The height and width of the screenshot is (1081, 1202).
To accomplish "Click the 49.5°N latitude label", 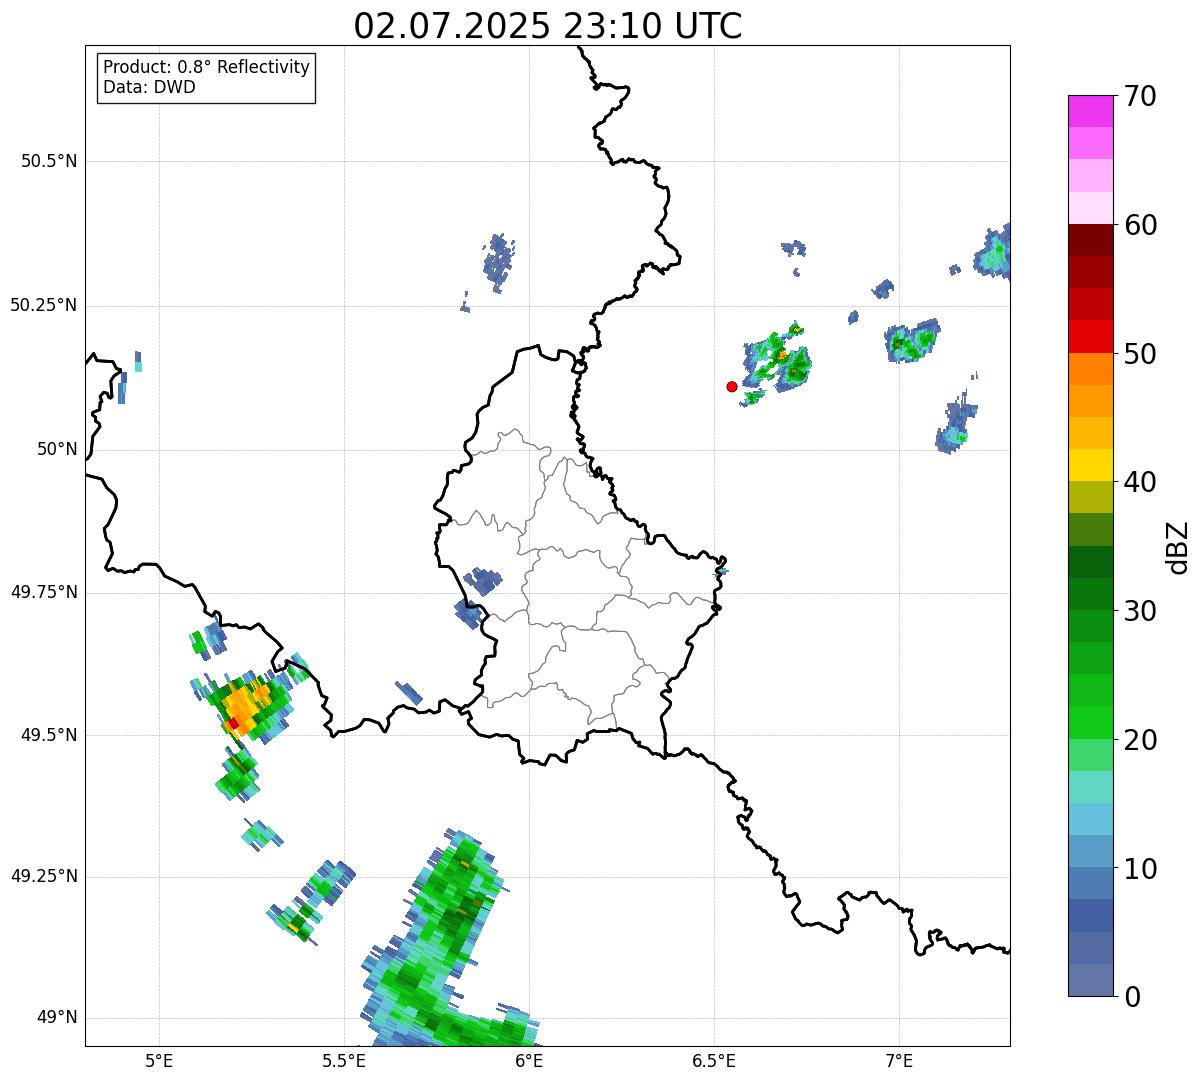I will point(48,735).
